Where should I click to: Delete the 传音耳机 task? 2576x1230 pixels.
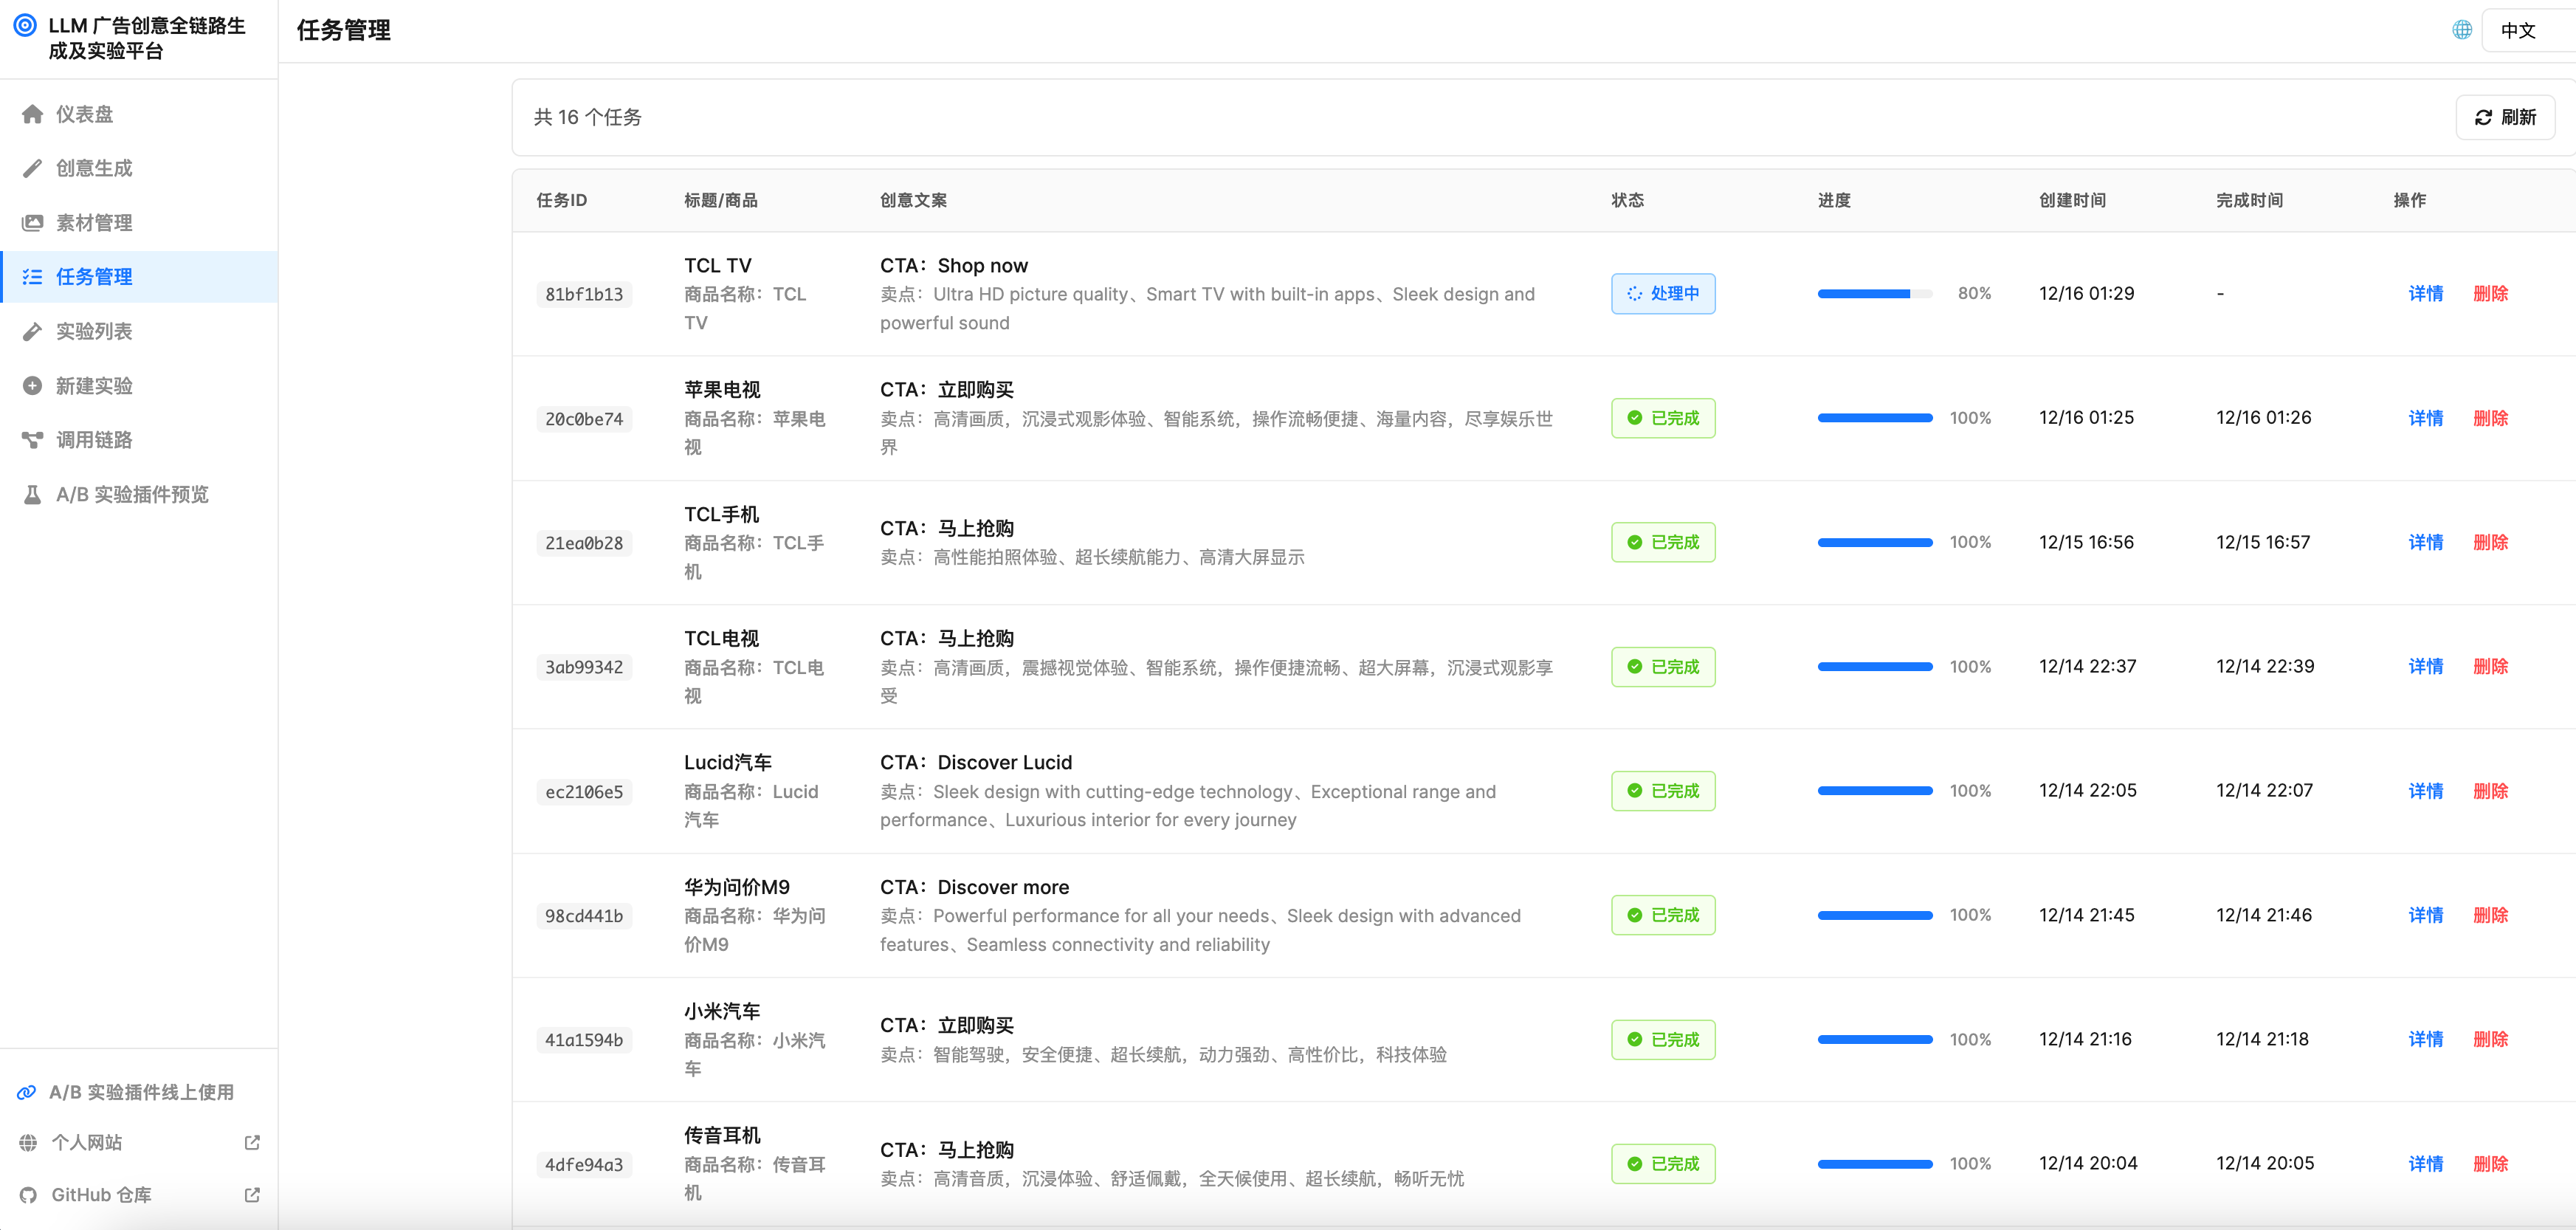2490,1164
